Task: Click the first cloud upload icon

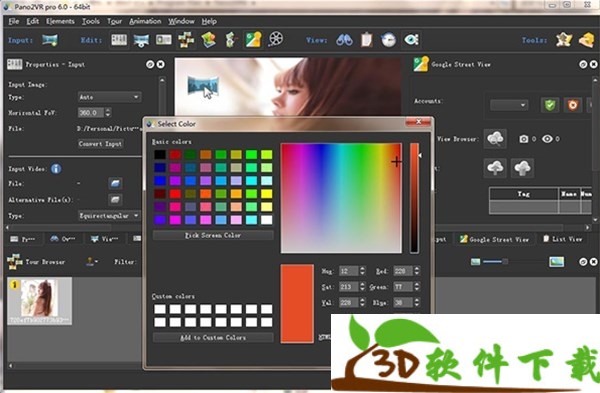Action: tap(495, 168)
